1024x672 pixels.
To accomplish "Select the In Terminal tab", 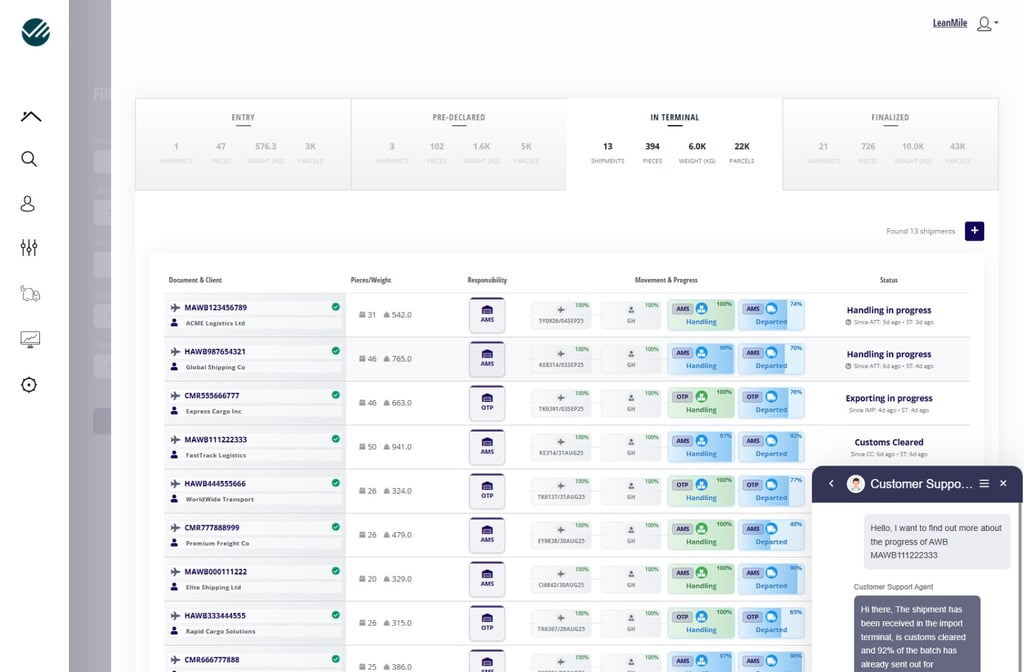I will [675, 144].
